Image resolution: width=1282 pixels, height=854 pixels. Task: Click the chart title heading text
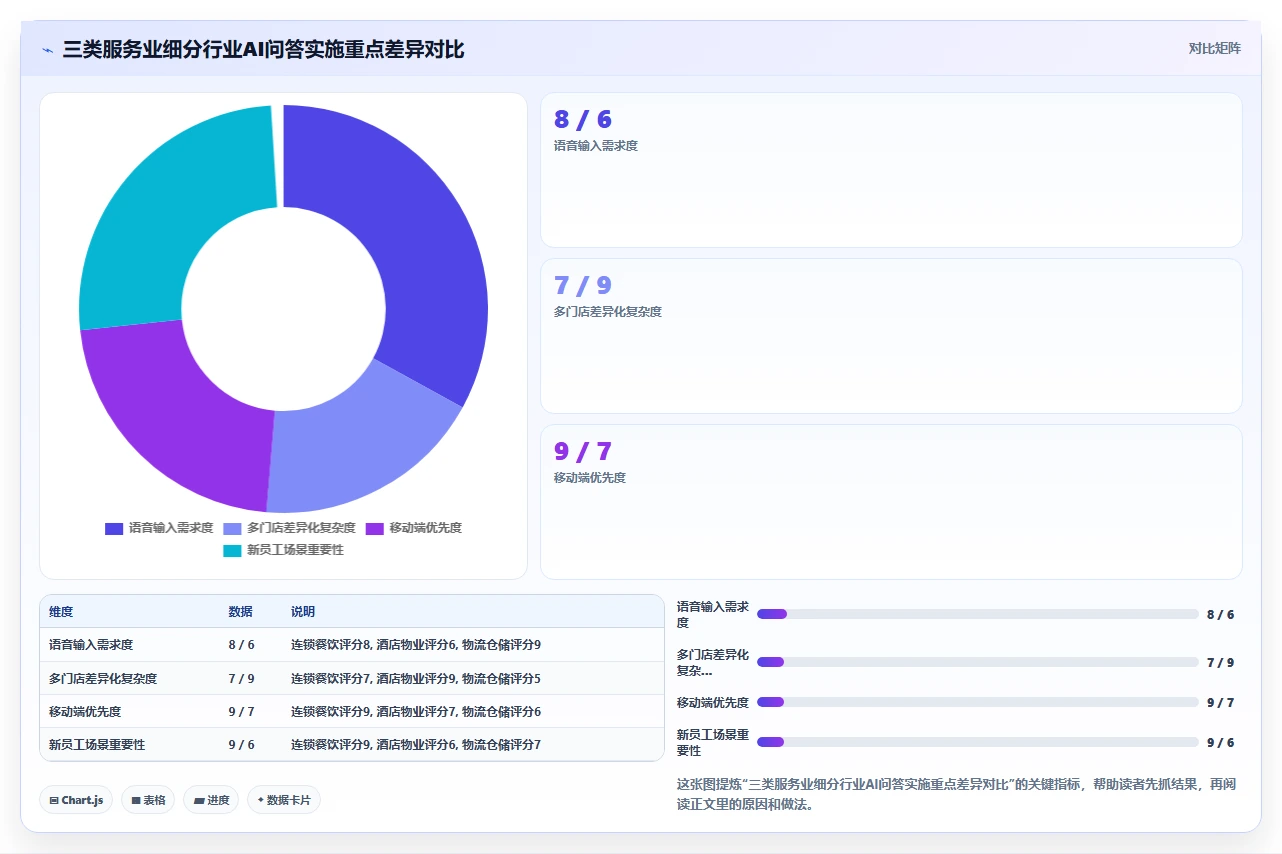tap(263, 49)
